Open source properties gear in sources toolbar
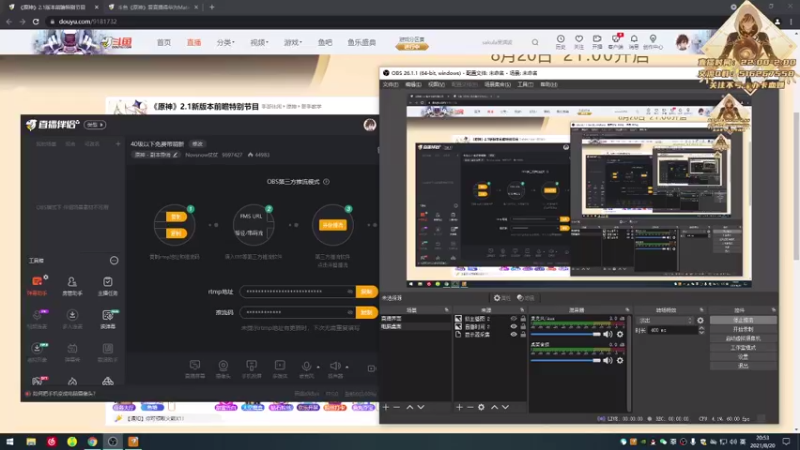The height and width of the screenshot is (450, 800). point(481,407)
